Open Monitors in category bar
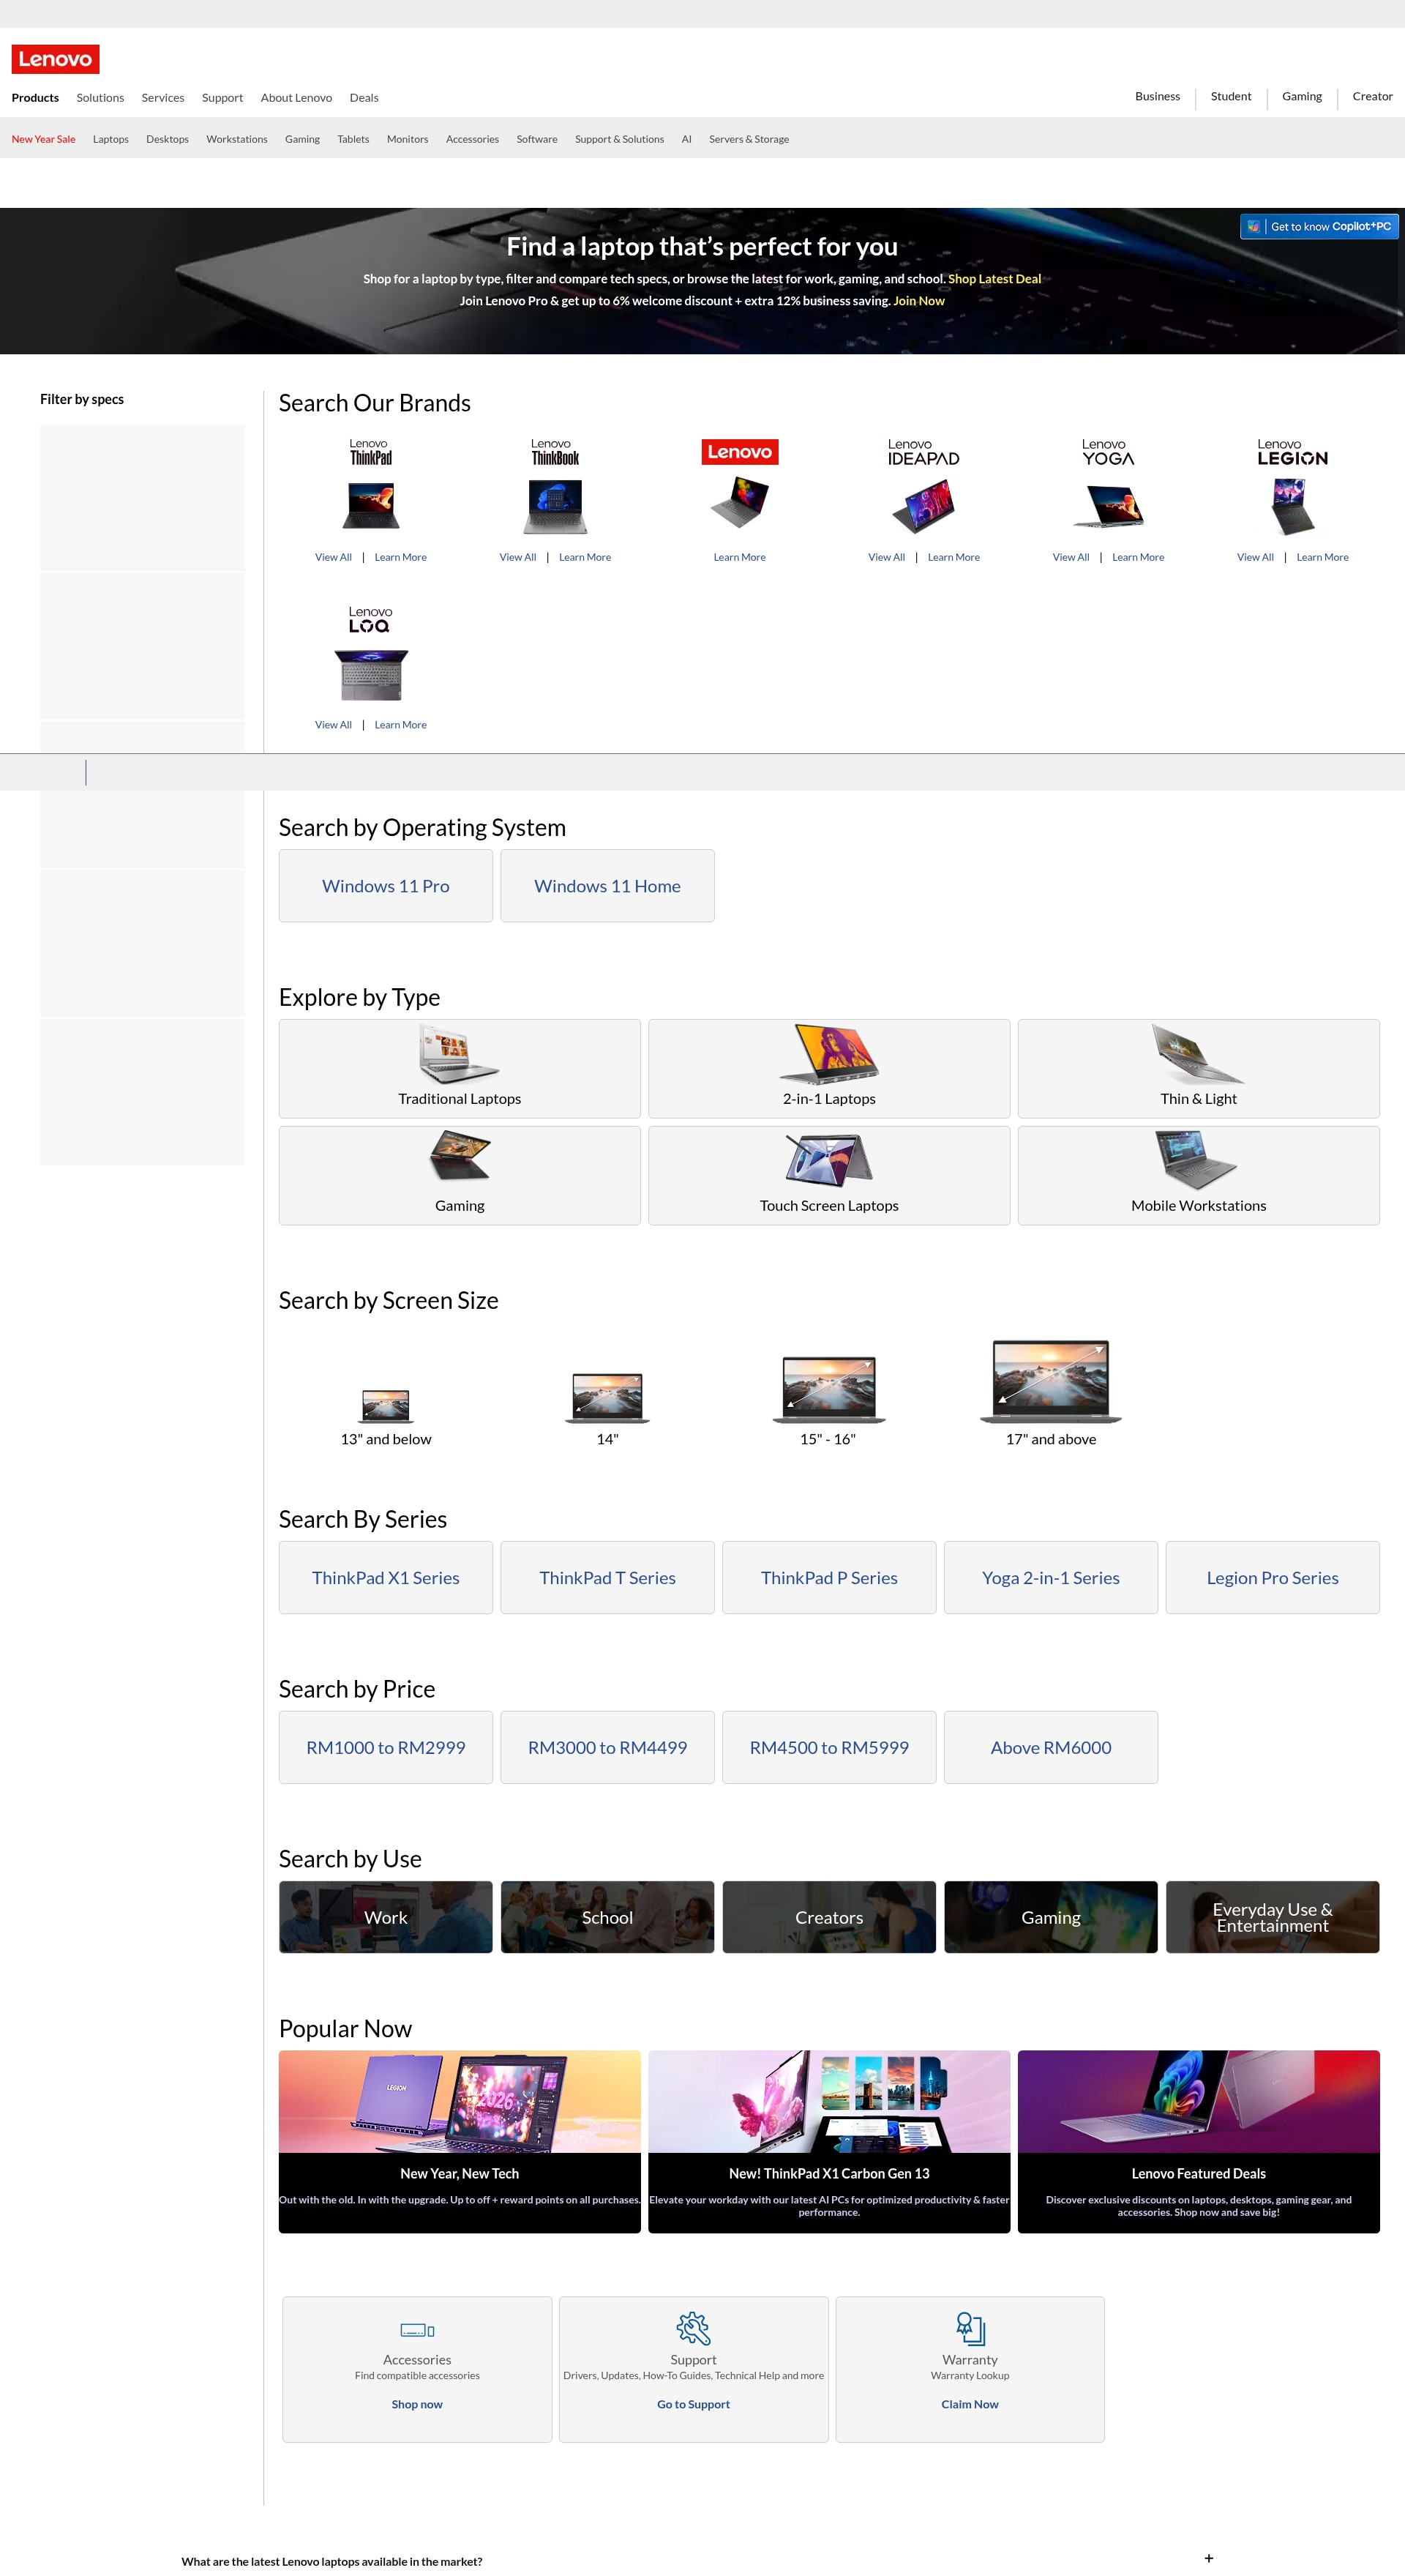Image resolution: width=1405 pixels, height=2576 pixels. [407, 139]
